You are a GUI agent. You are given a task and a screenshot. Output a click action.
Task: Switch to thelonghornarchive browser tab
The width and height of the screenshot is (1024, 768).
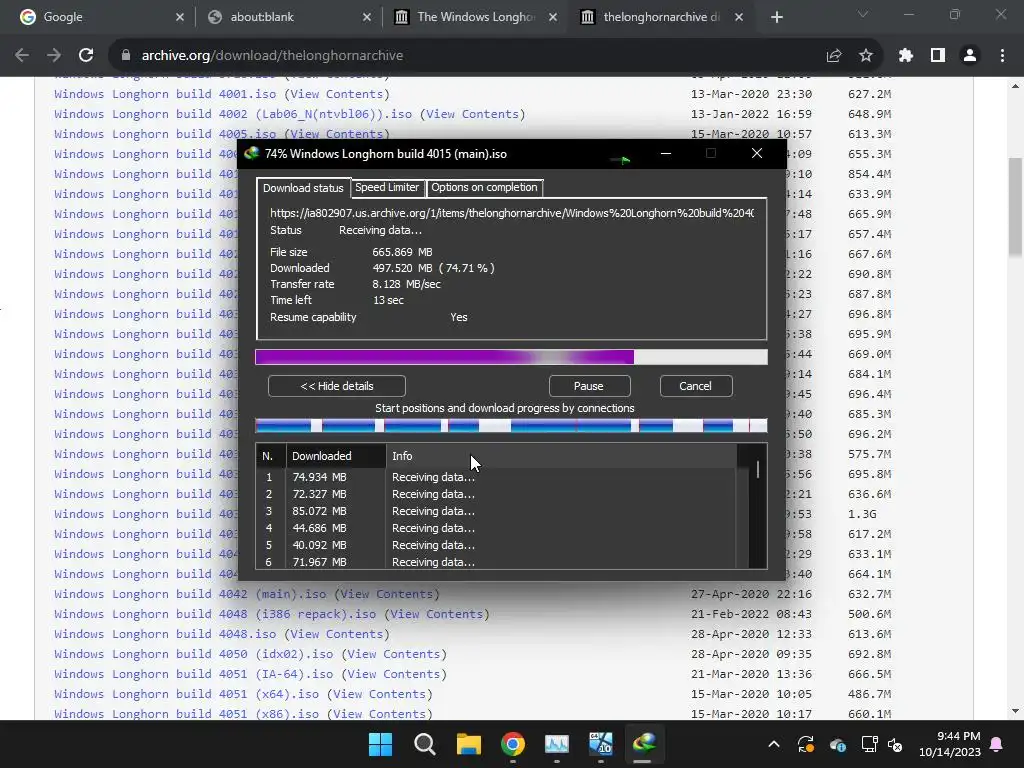pos(660,17)
